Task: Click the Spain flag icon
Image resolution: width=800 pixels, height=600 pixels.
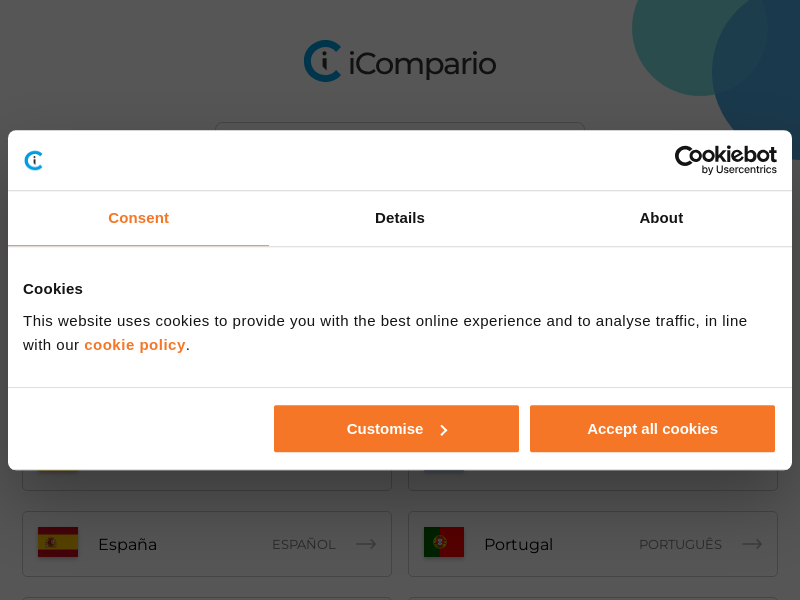Action: [x=58, y=542]
